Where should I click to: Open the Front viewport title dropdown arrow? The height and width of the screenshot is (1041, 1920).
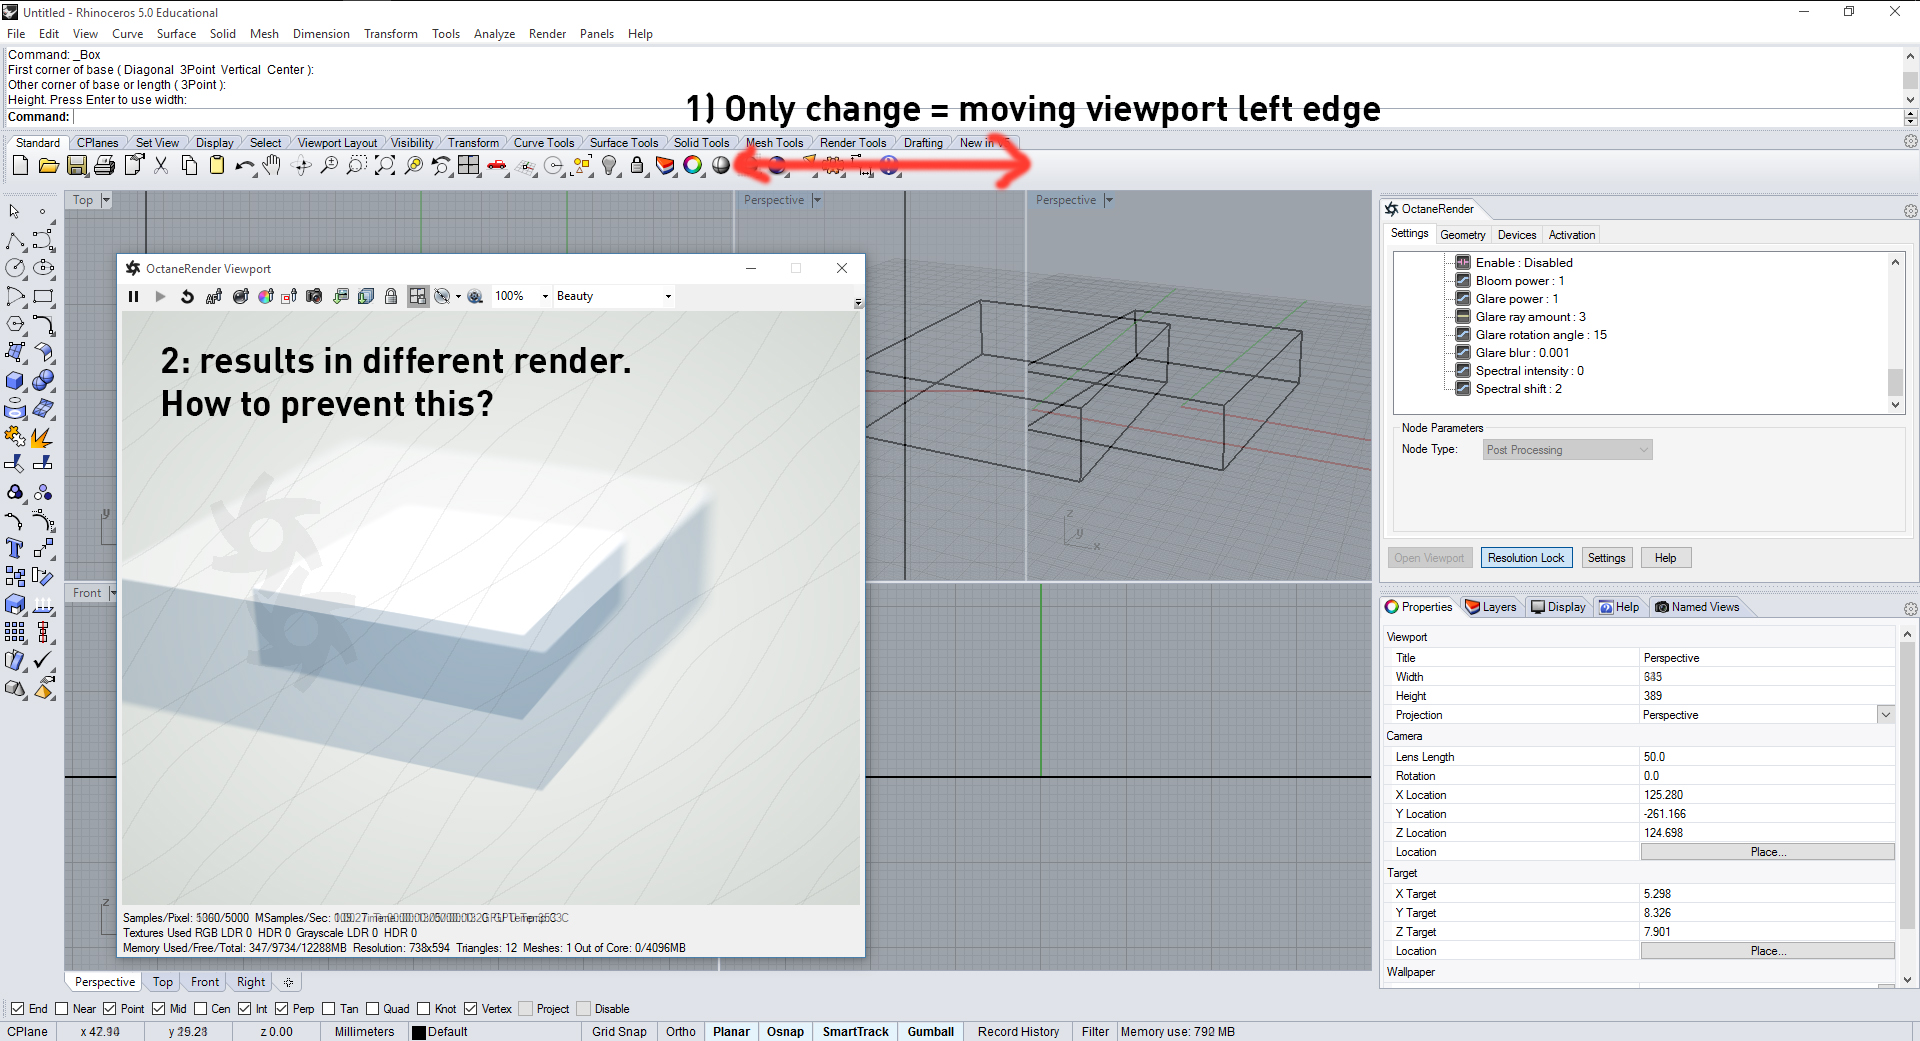pos(112,593)
